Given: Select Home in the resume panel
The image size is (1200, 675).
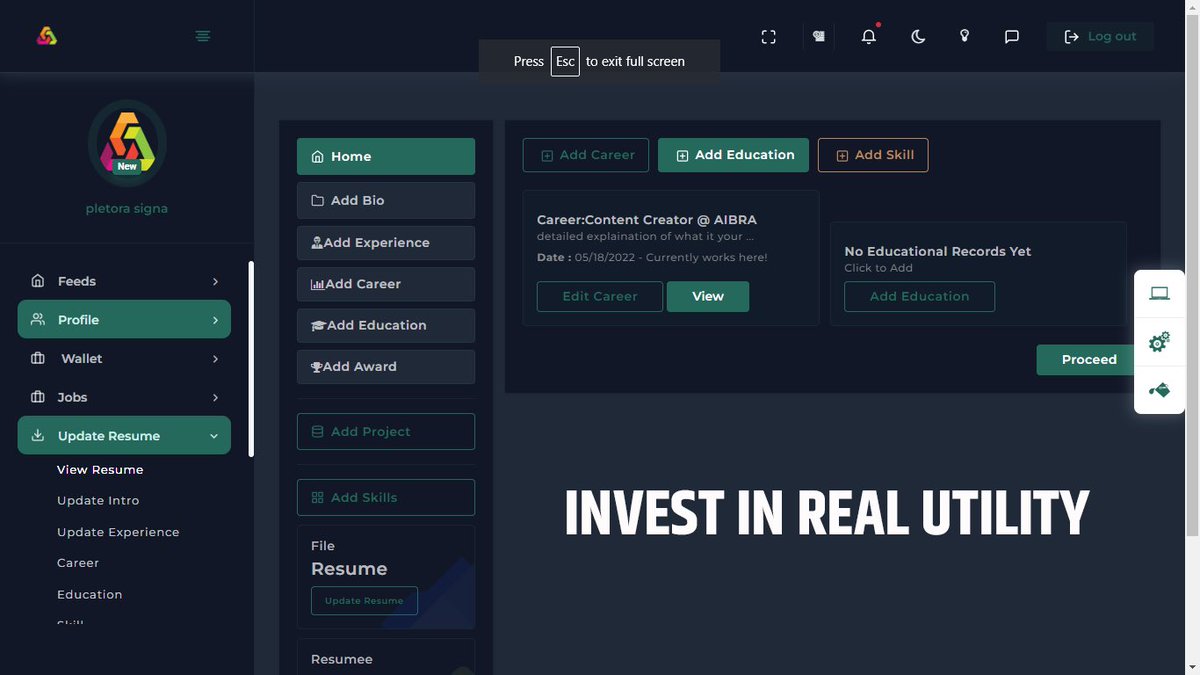Looking at the screenshot, I should [386, 157].
